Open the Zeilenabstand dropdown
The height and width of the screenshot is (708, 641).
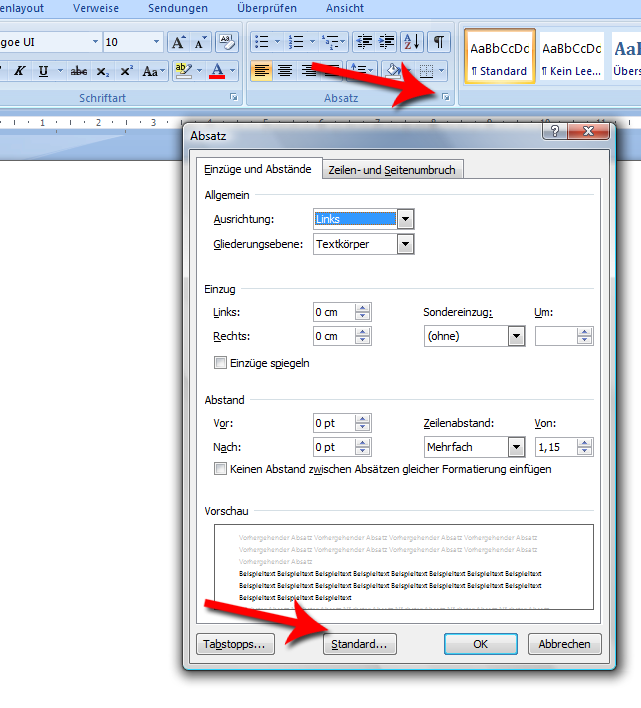[x=516, y=447]
